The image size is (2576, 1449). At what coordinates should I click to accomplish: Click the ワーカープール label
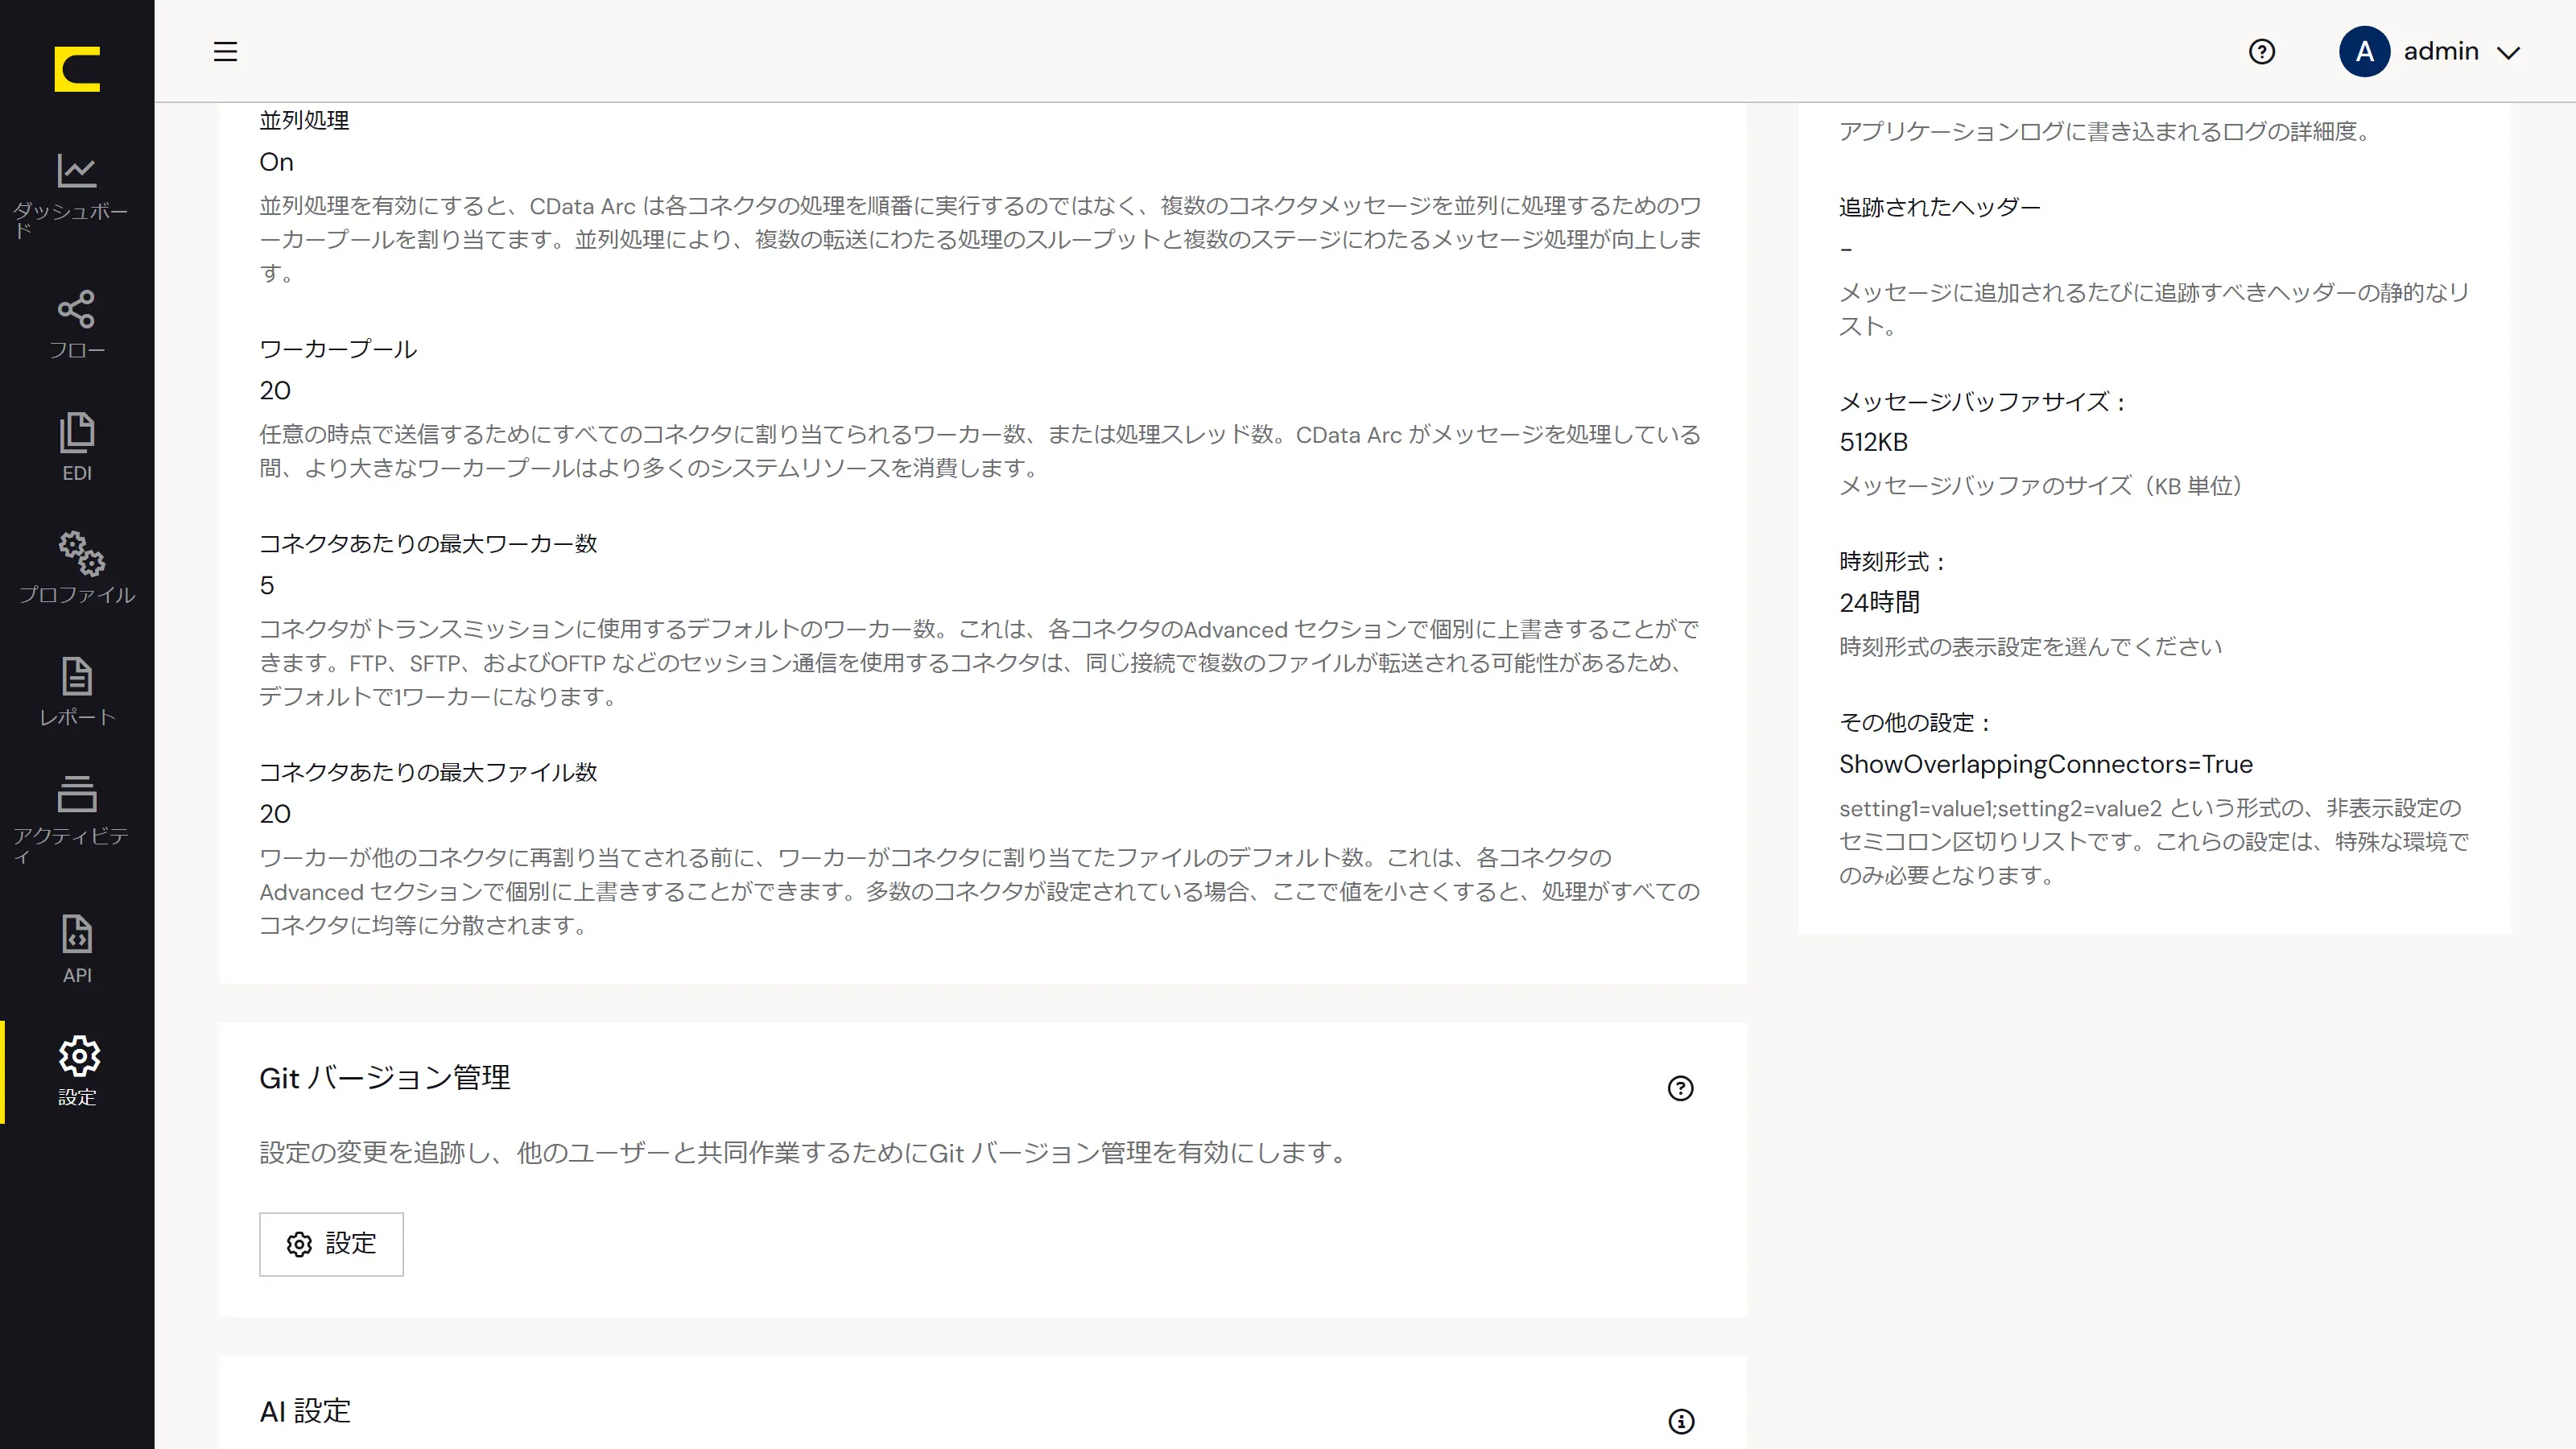click(338, 349)
